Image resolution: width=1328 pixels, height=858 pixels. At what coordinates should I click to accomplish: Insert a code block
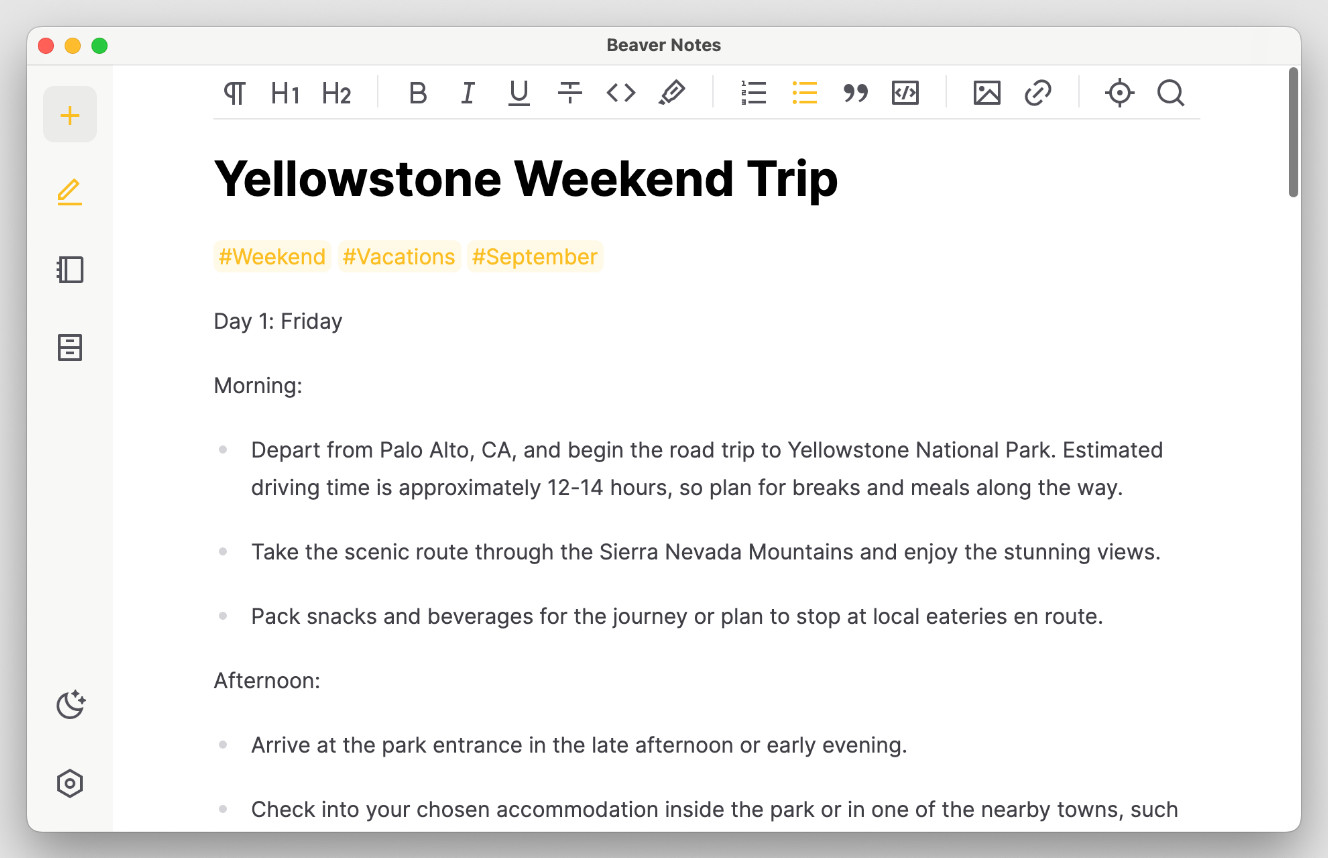pos(905,94)
